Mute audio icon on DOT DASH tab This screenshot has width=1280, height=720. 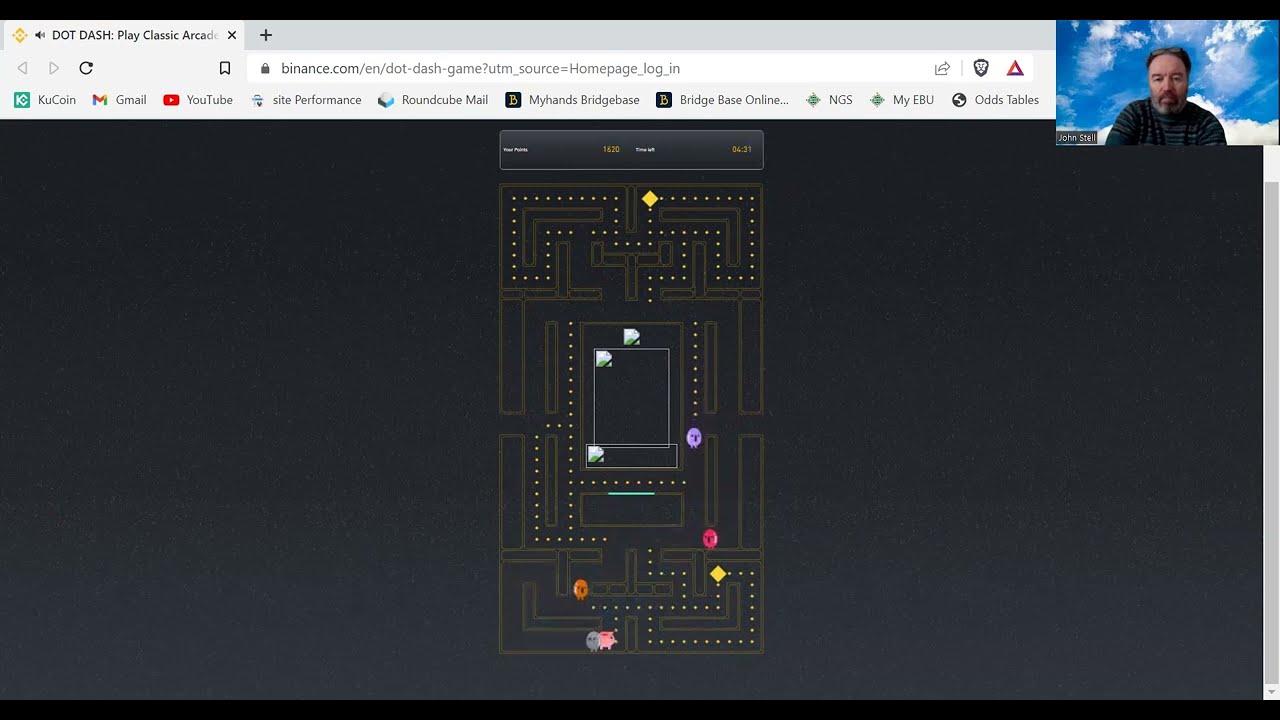click(x=40, y=35)
